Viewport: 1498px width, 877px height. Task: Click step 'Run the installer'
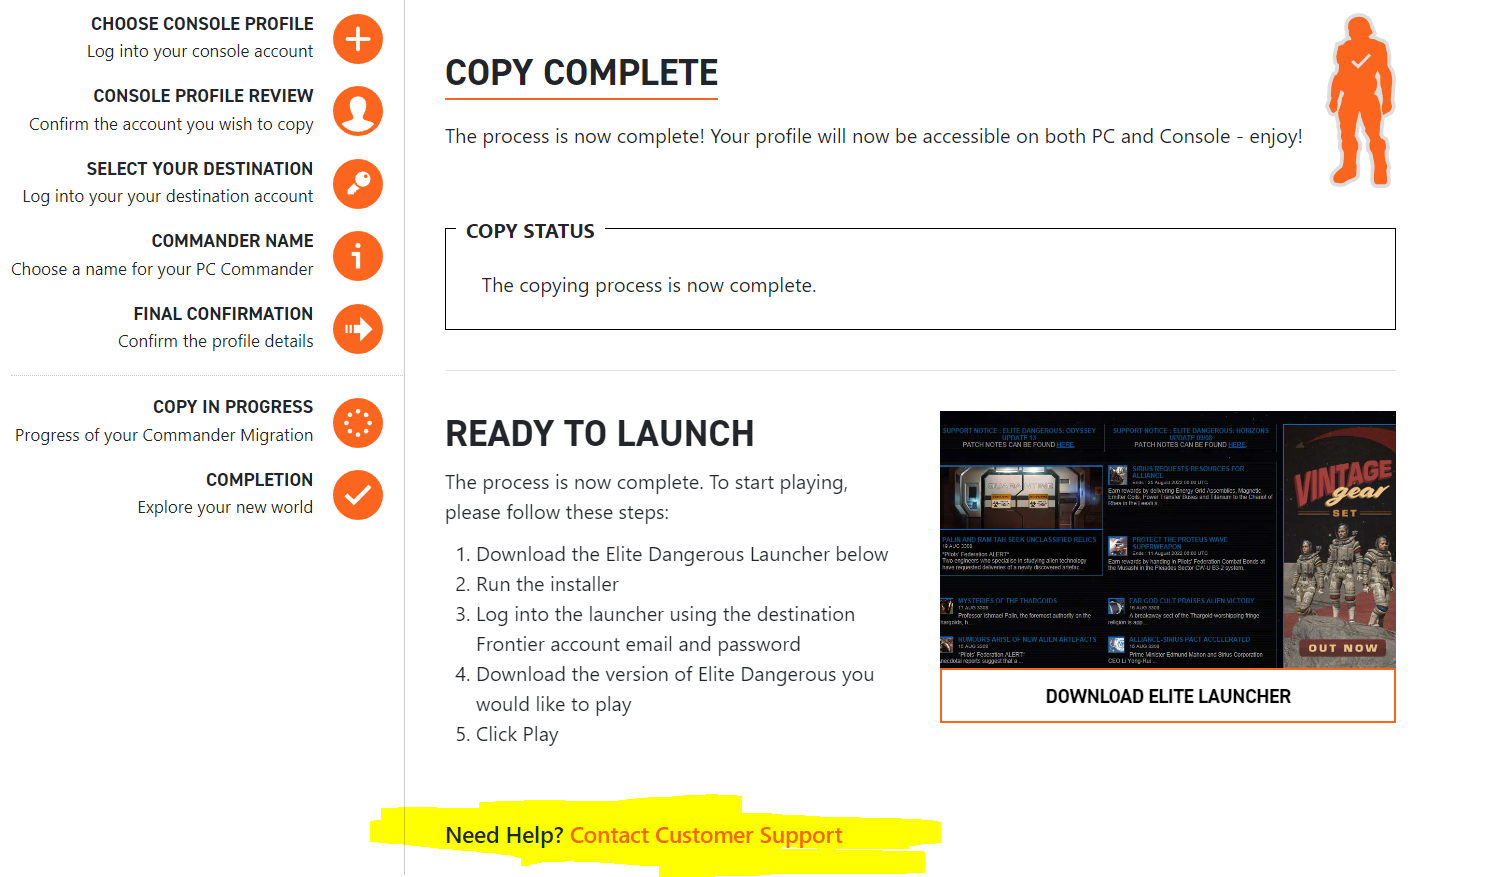(547, 584)
